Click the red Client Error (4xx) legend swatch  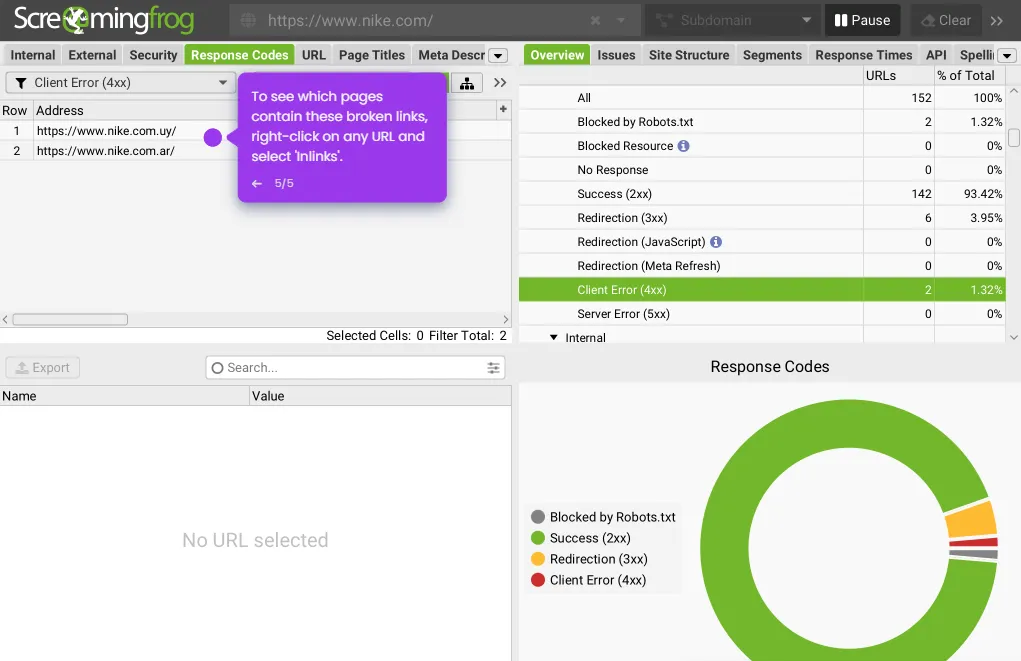coord(538,580)
